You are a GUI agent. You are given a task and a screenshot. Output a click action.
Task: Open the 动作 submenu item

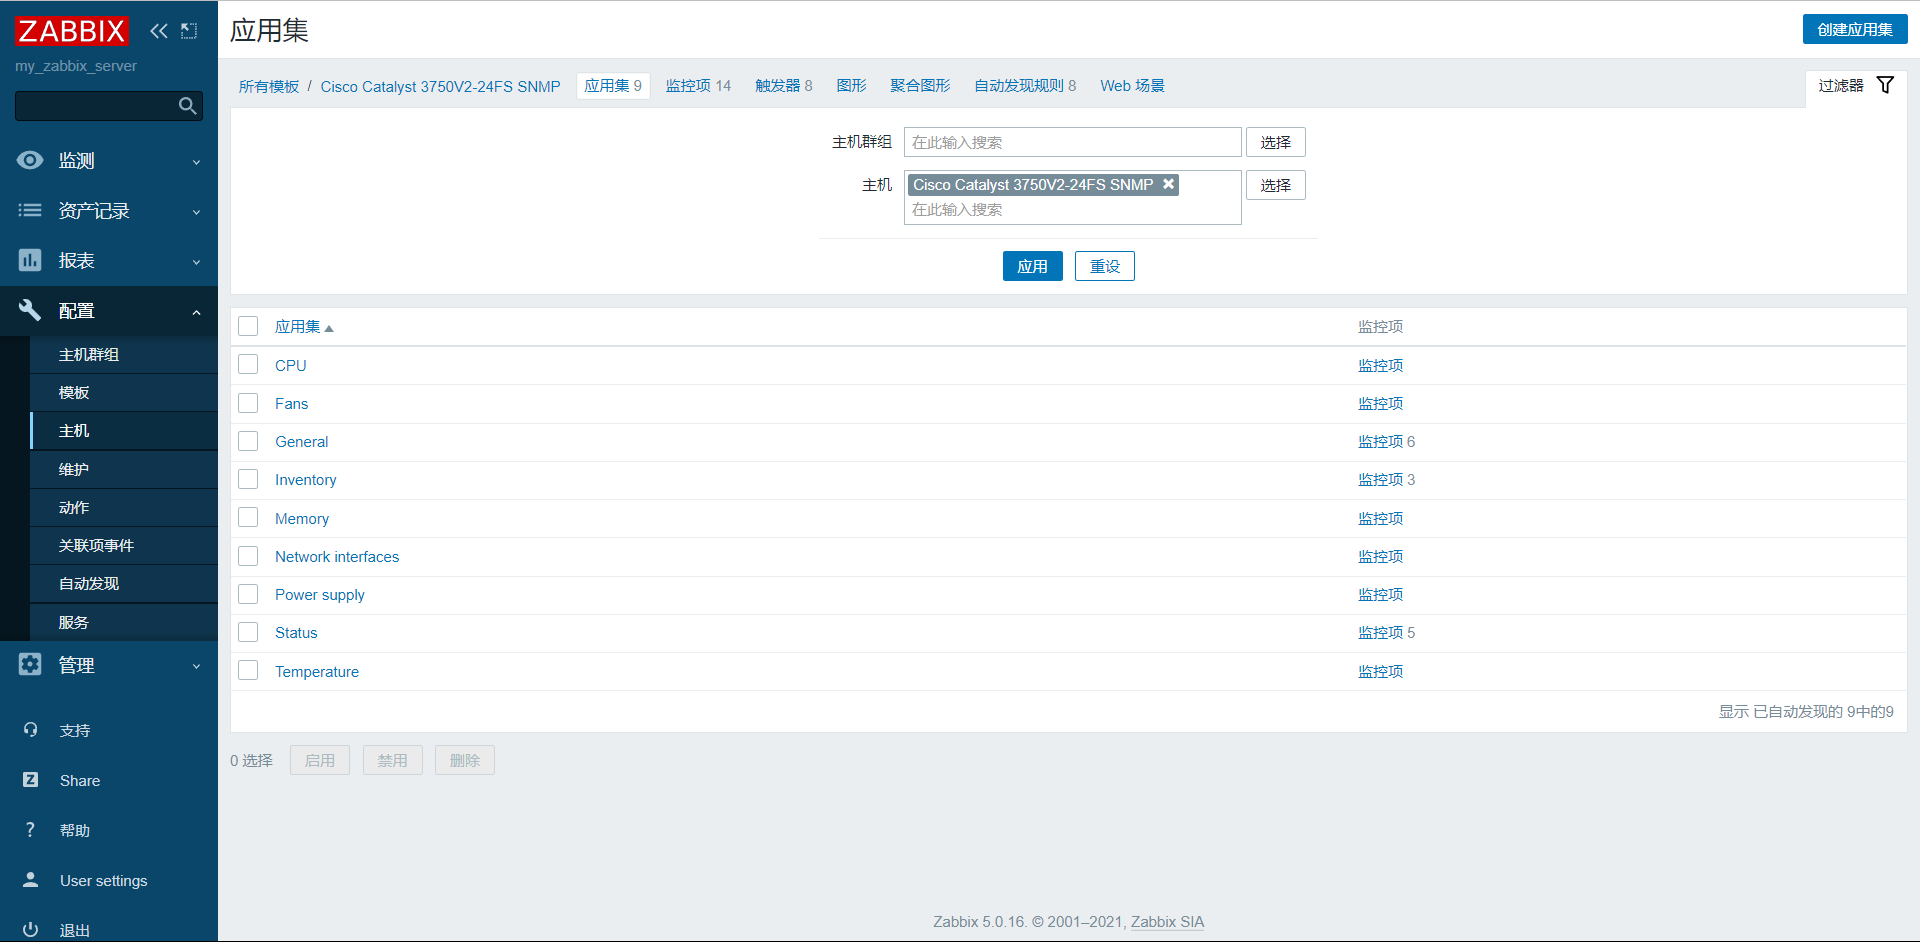(x=124, y=507)
